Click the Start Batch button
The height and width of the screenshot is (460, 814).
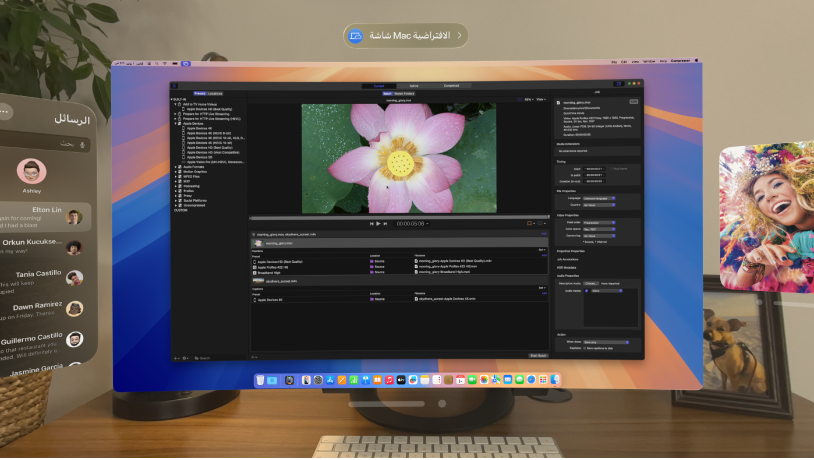[538, 355]
